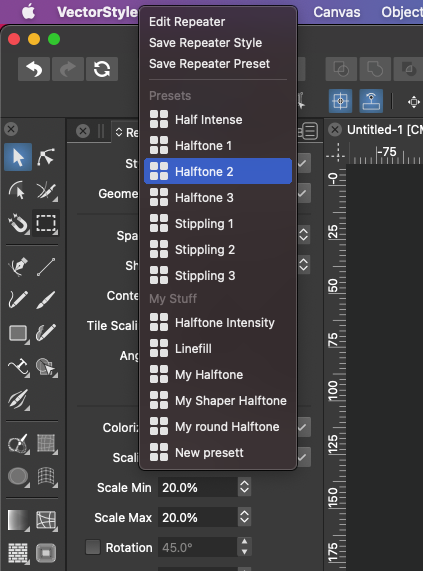Image resolution: width=423 pixels, height=571 pixels.
Task: Pick the Half Intense preset
Action: pos(218,119)
